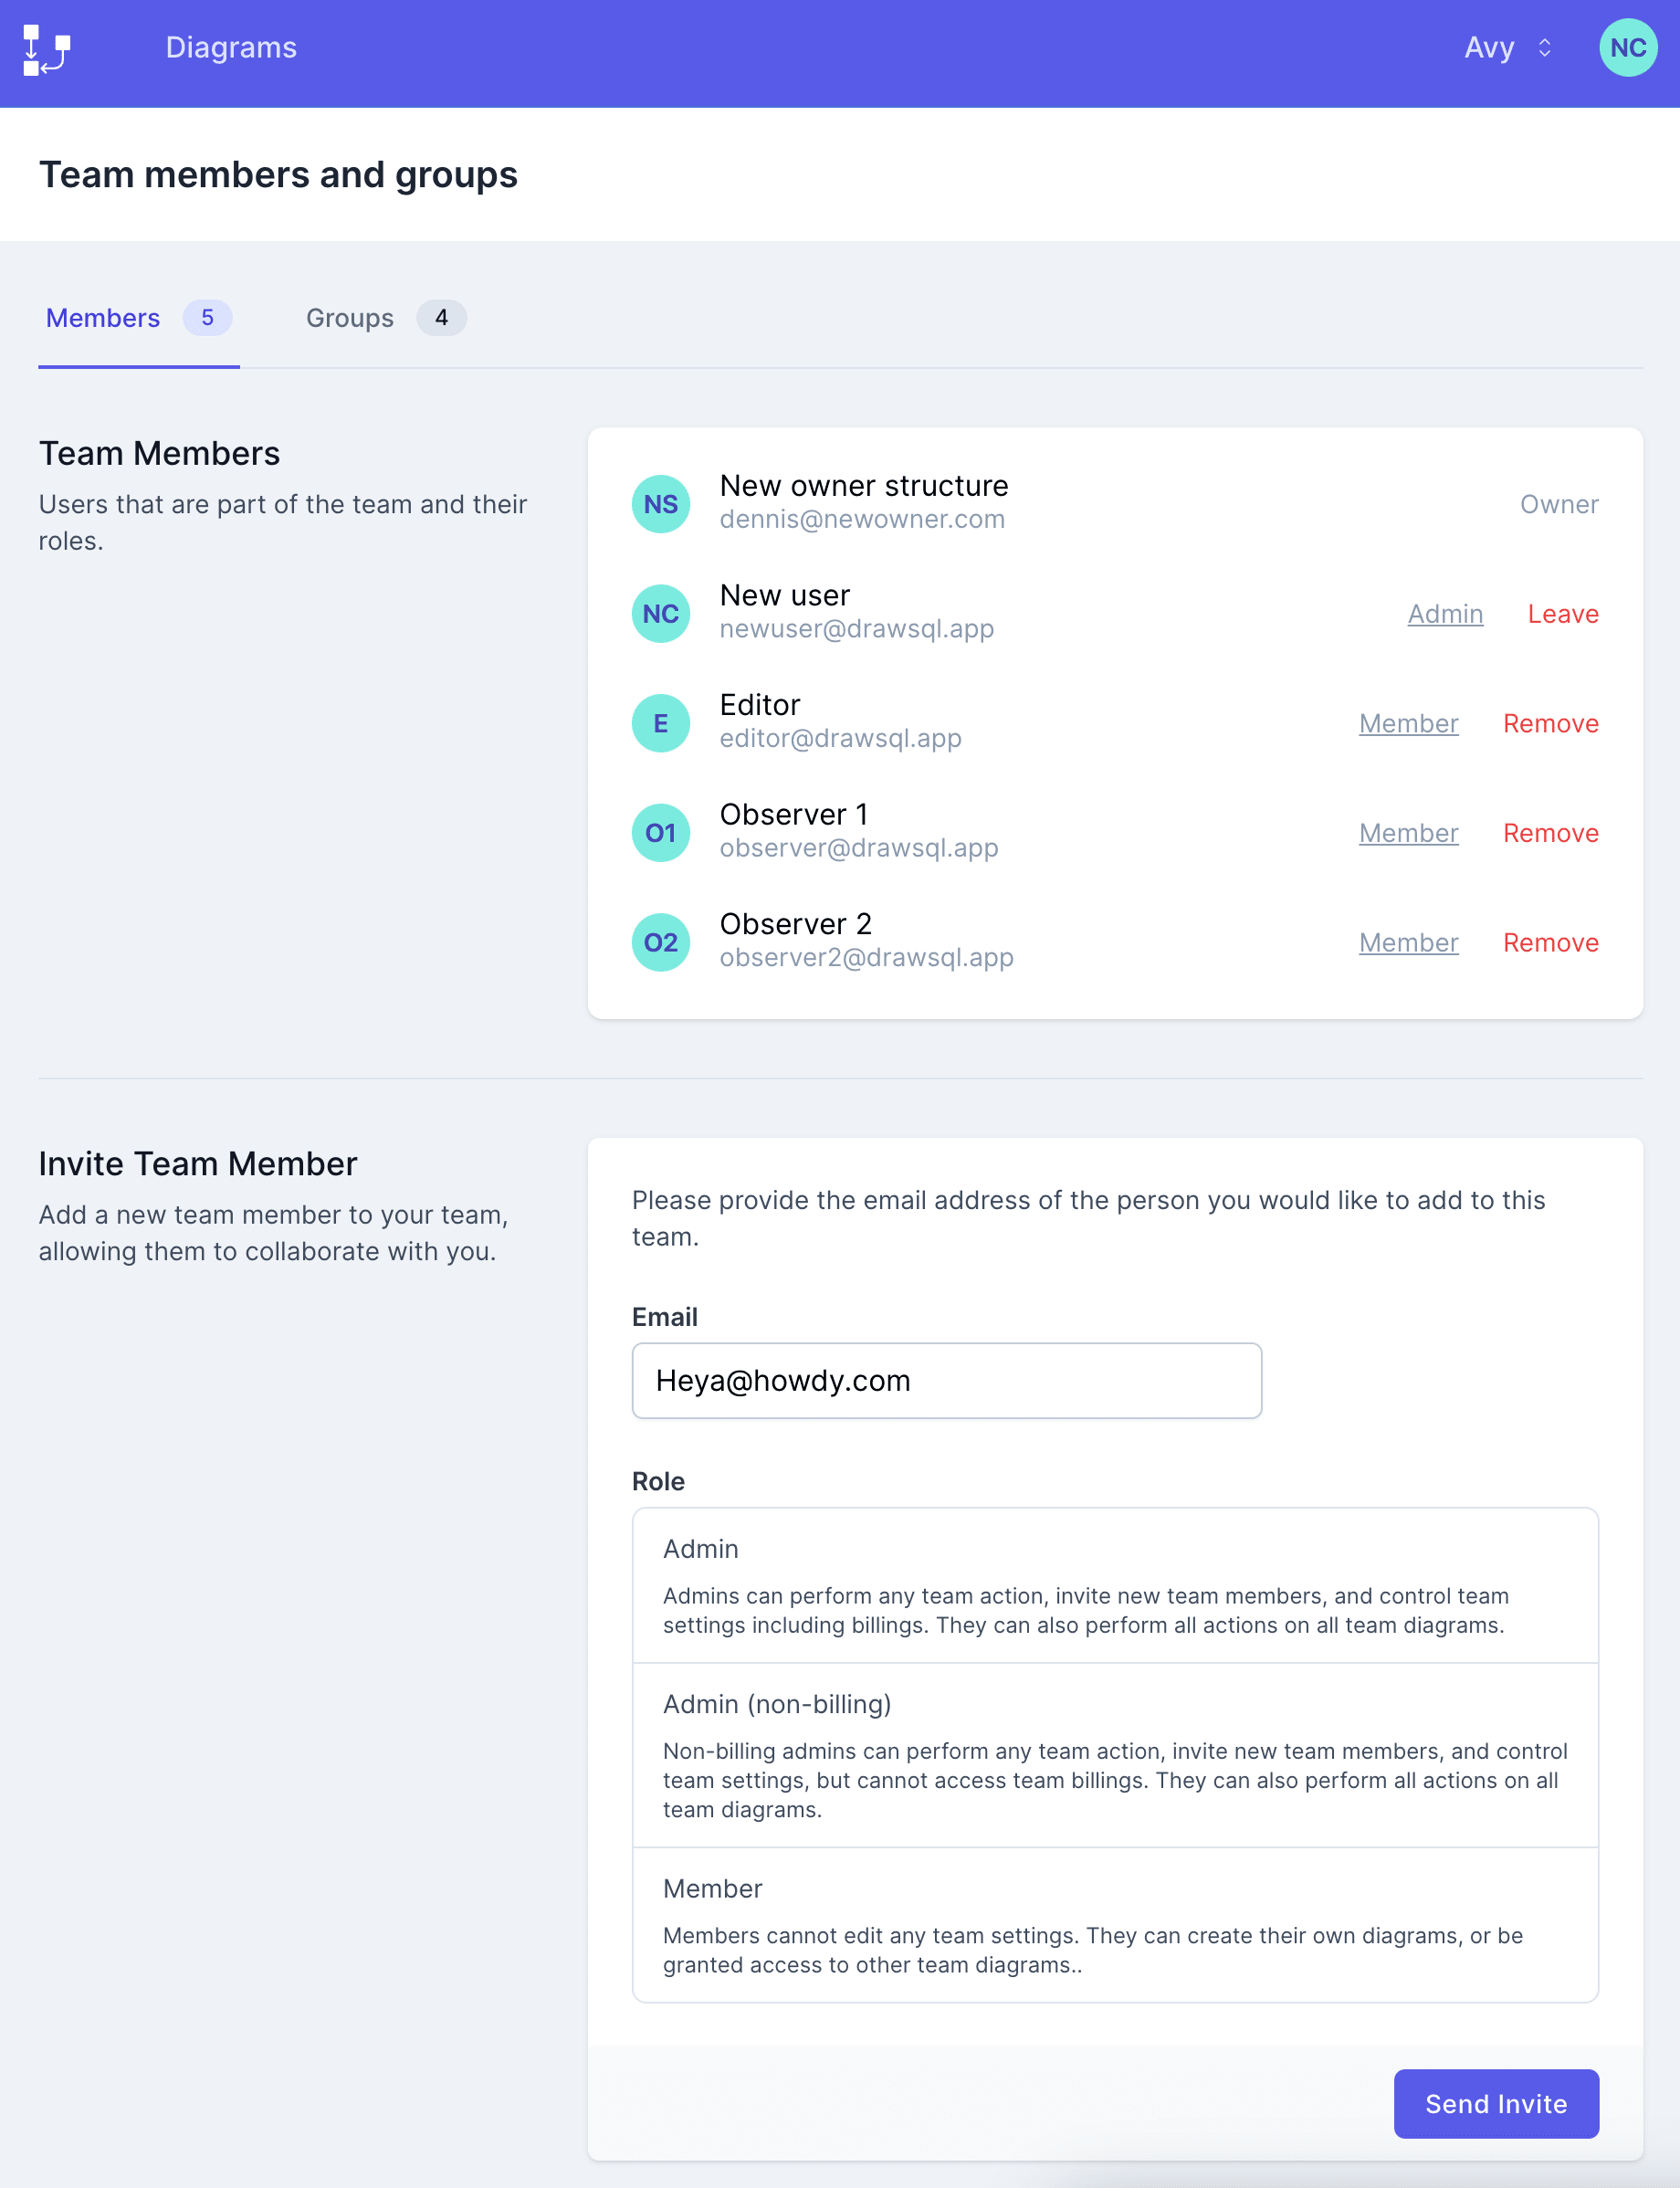
Task: Click Leave for New user
Action: coord(1562,614)
